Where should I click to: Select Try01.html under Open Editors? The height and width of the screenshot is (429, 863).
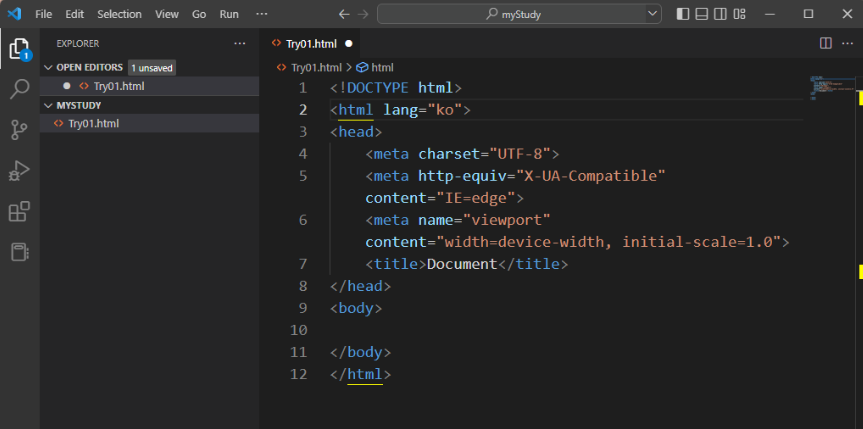(150, 86)
